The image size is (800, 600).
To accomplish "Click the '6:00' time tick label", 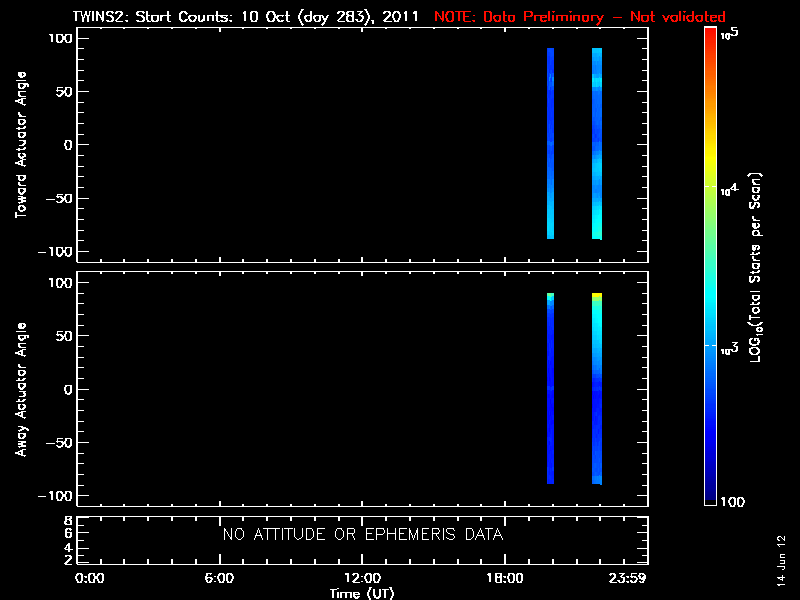I will coord(219,578).
